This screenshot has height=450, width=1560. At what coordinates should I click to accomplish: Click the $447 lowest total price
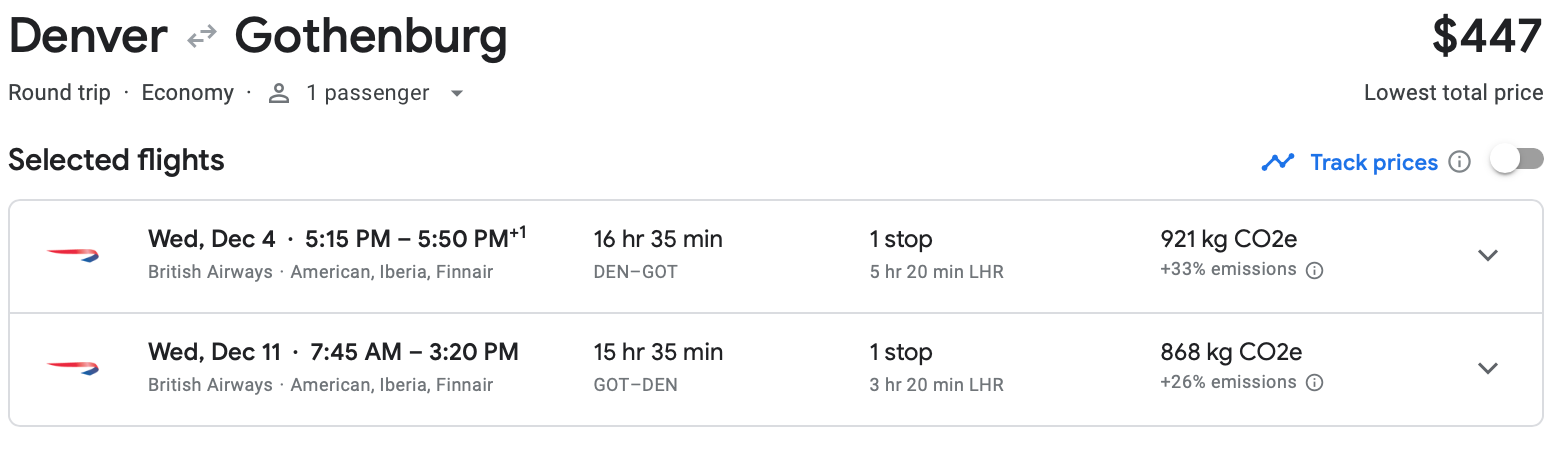(x=1487, y=37)
